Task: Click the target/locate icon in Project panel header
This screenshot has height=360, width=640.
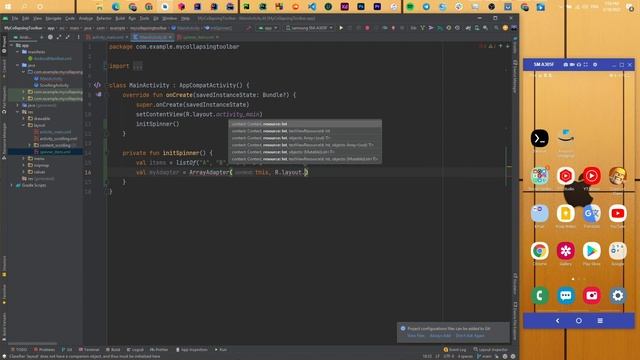Action: click(x=50, y=37)
